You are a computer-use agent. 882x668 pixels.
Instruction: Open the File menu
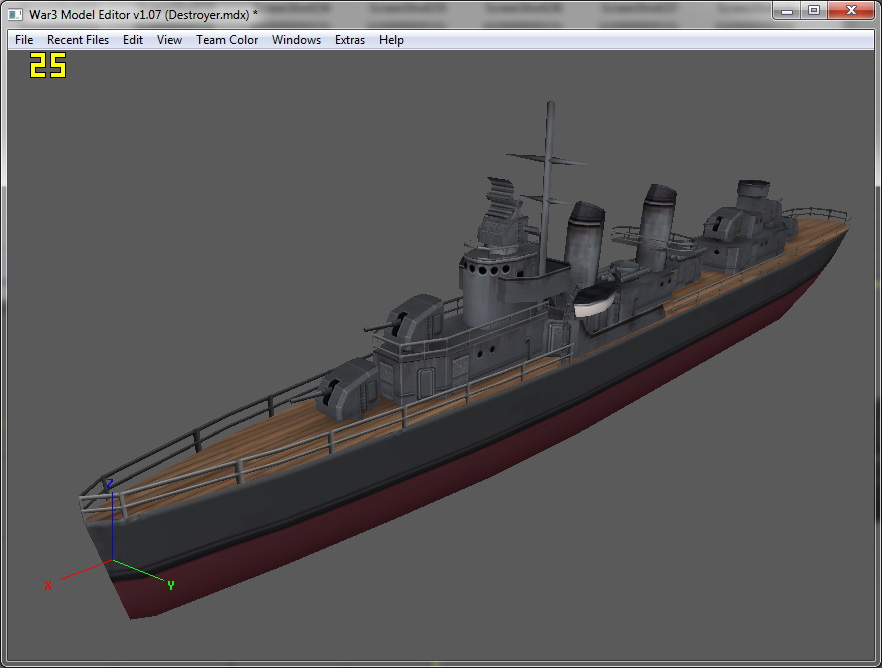click(x=24, y=40)
